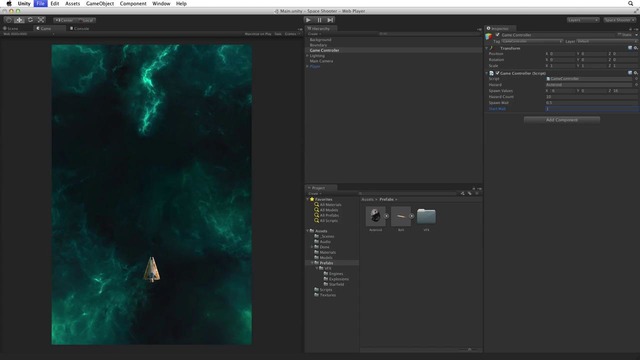Open the Project Create dropdown

pyautogui.click(x=314, y=193)
